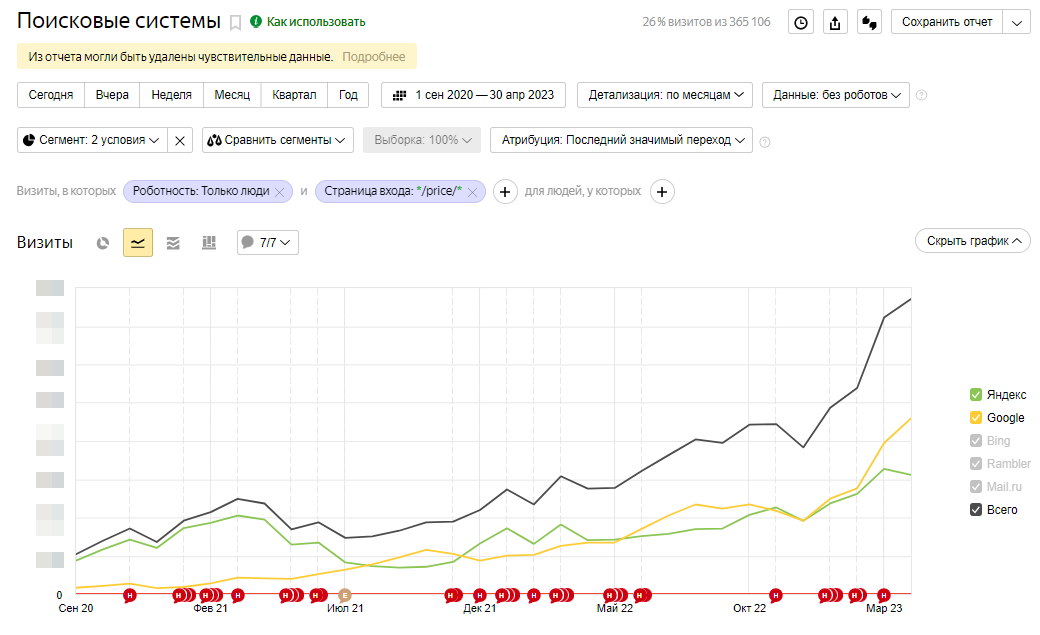Disable the Всего total line checkbox

976,510
